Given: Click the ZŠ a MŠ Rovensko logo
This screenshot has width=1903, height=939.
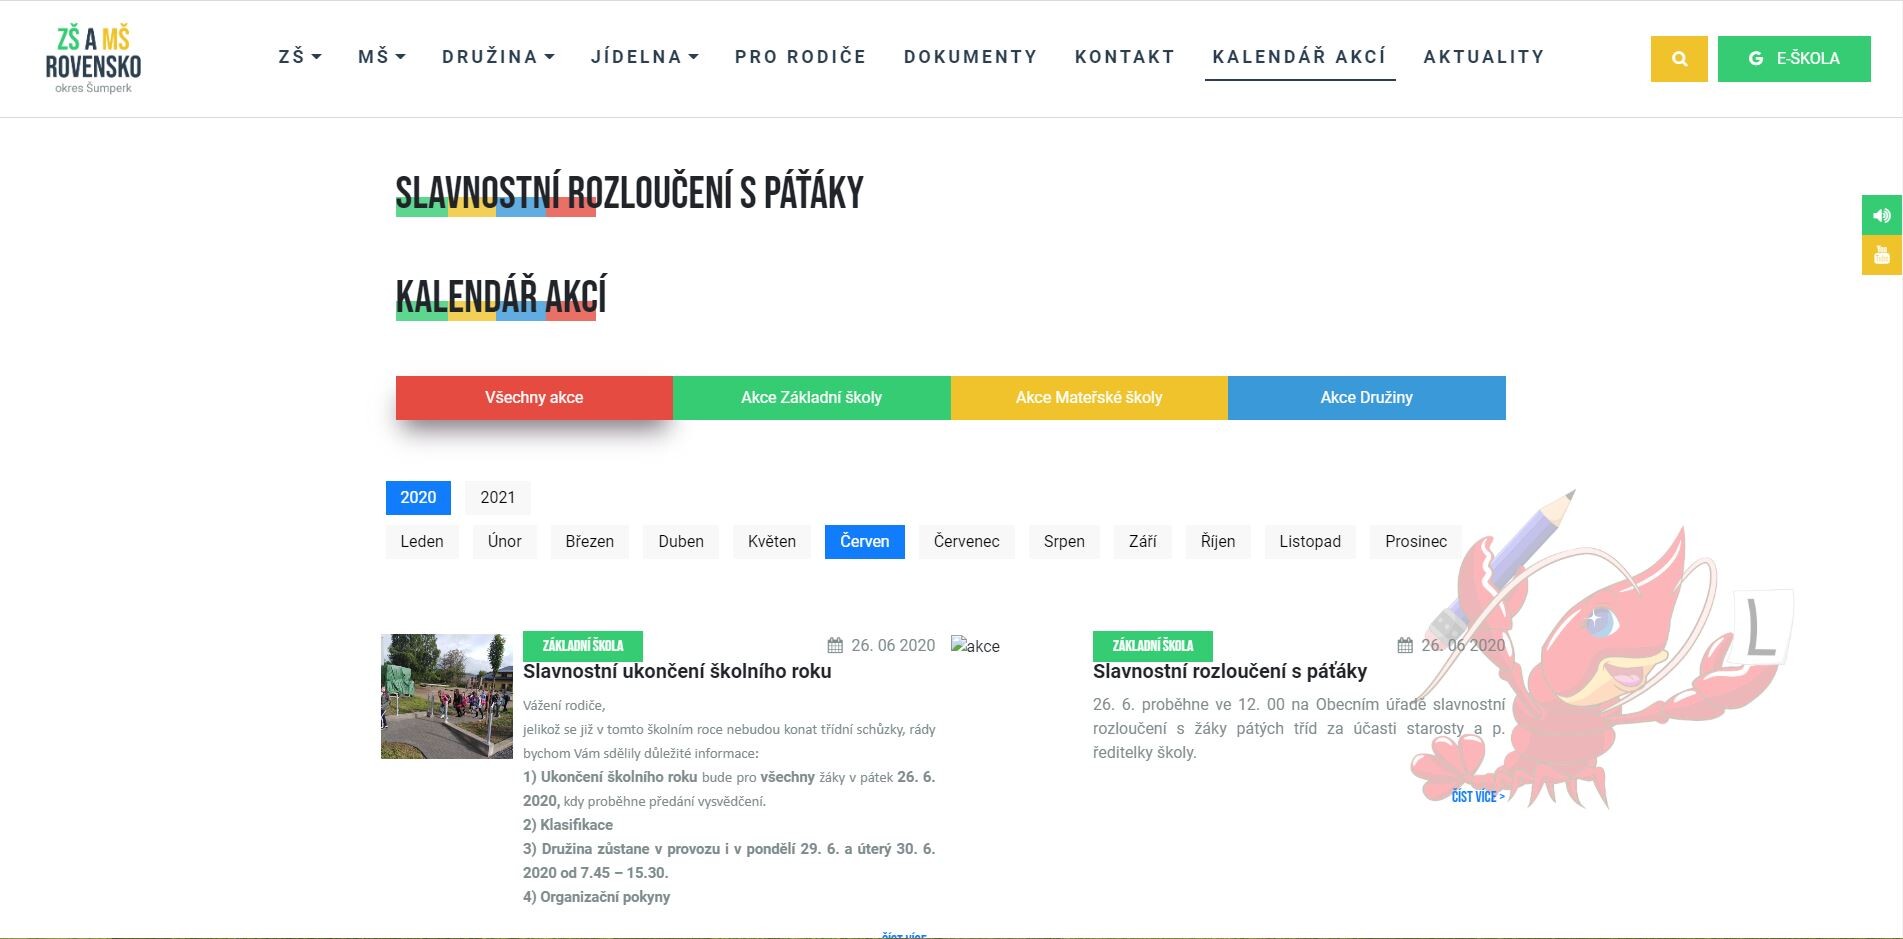Looking at the screenshot, I should [93, 59].
